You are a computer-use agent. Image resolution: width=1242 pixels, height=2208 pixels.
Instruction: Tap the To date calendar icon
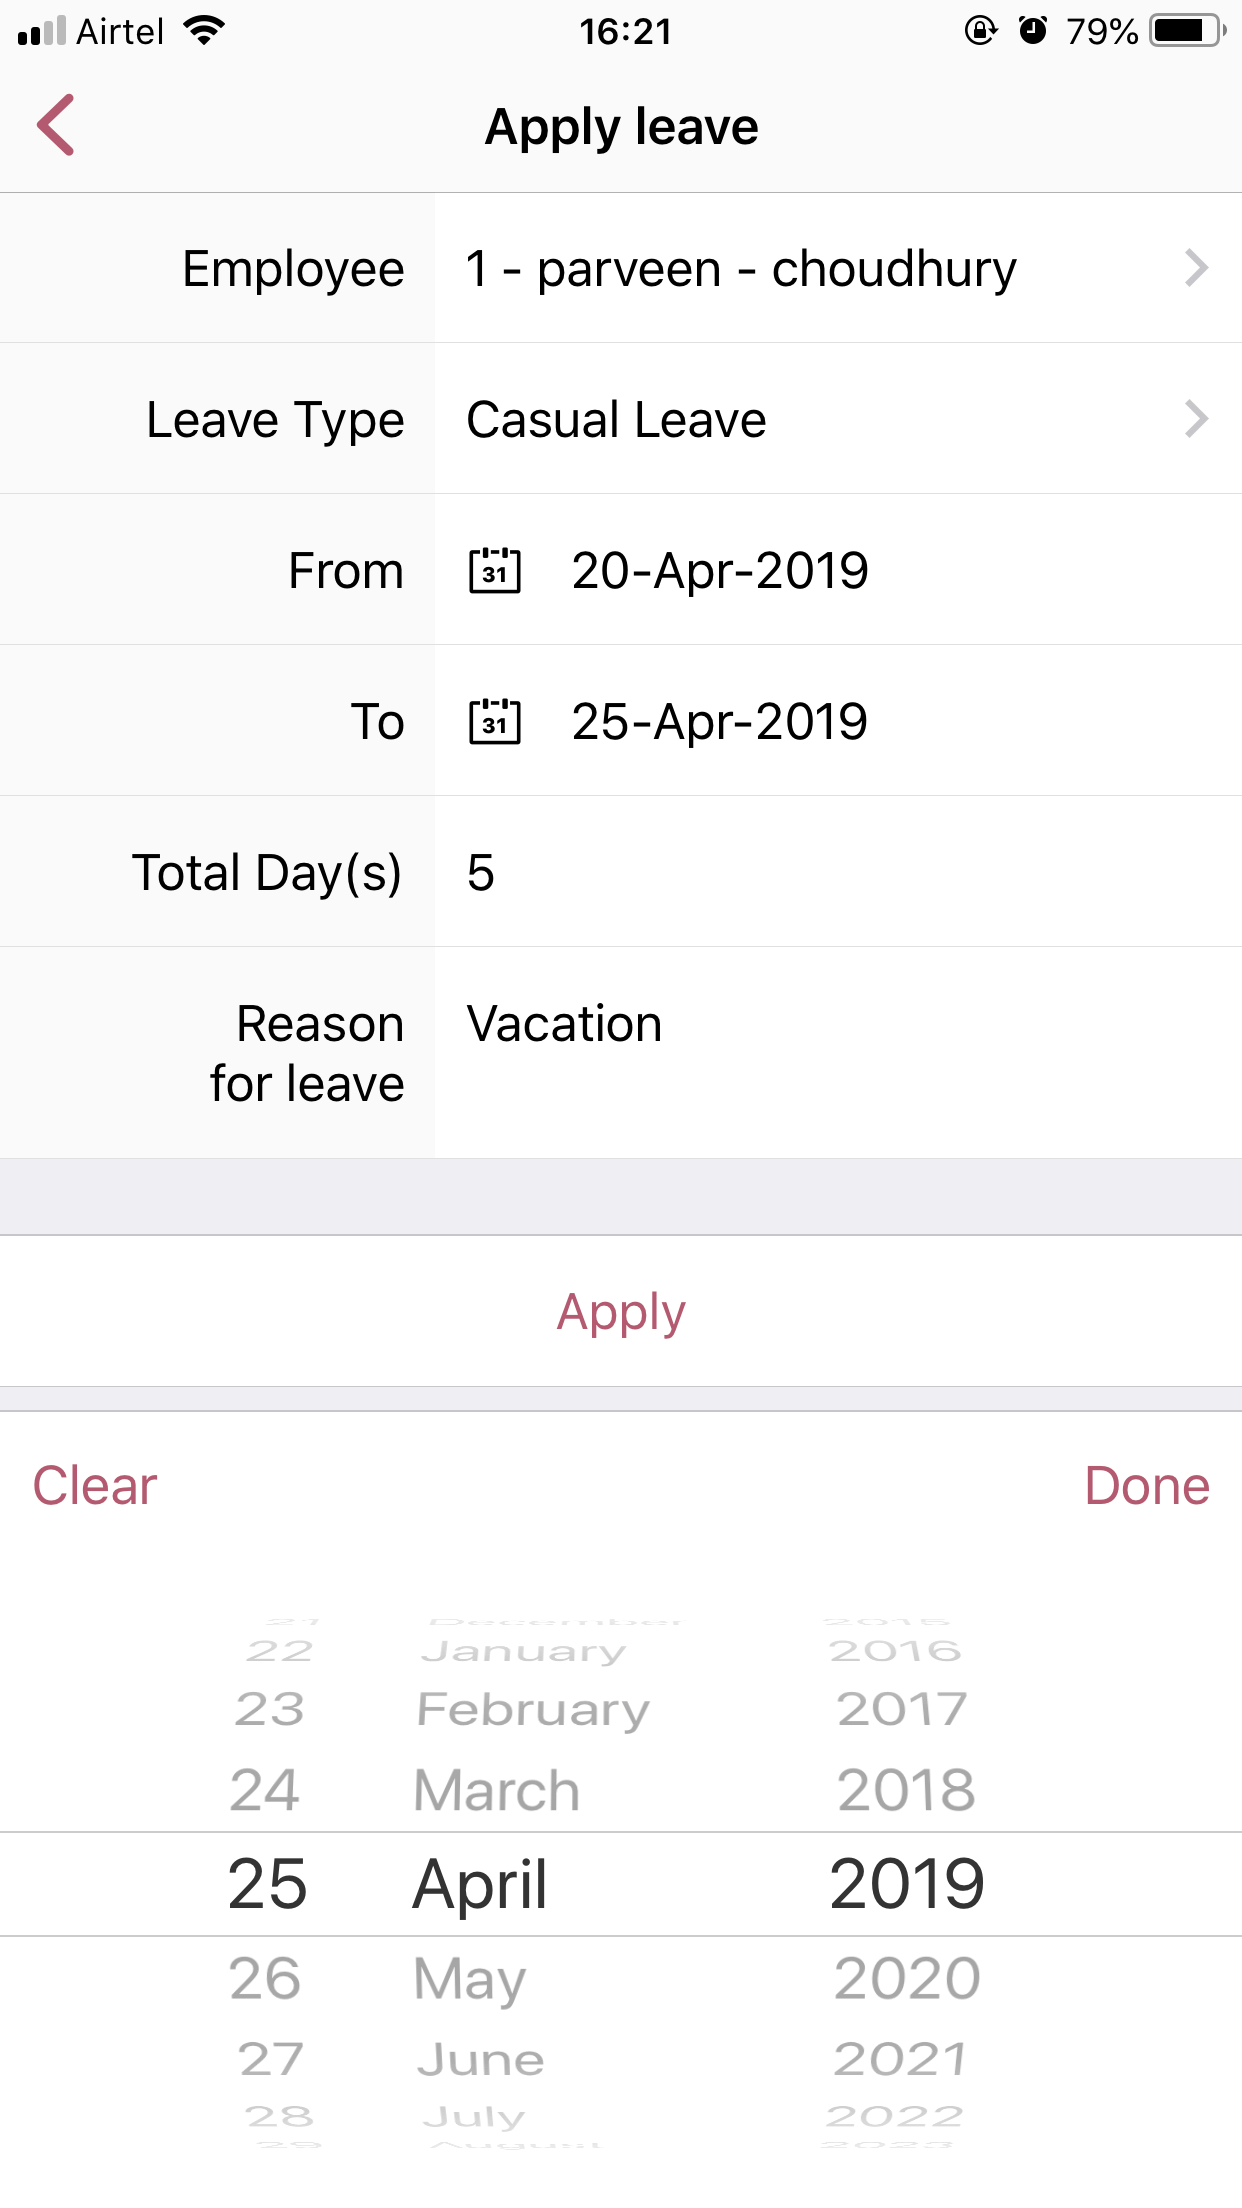[495, 722]
